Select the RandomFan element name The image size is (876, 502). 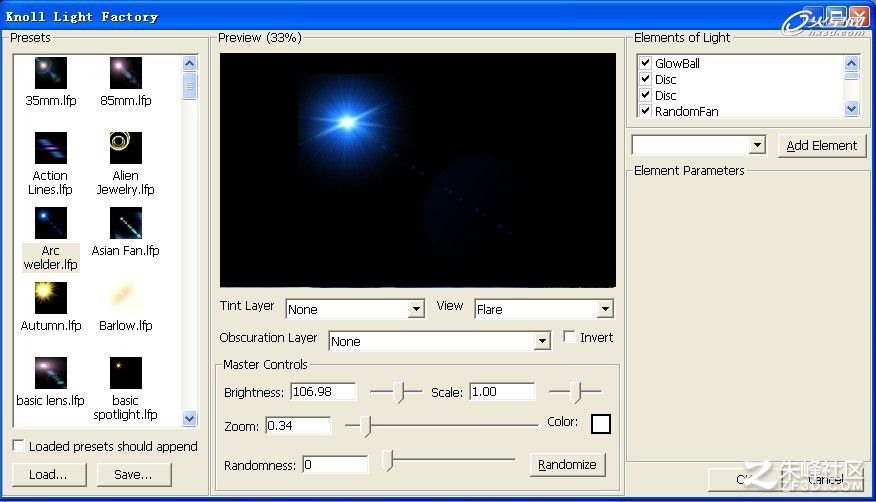pos(687,111)
